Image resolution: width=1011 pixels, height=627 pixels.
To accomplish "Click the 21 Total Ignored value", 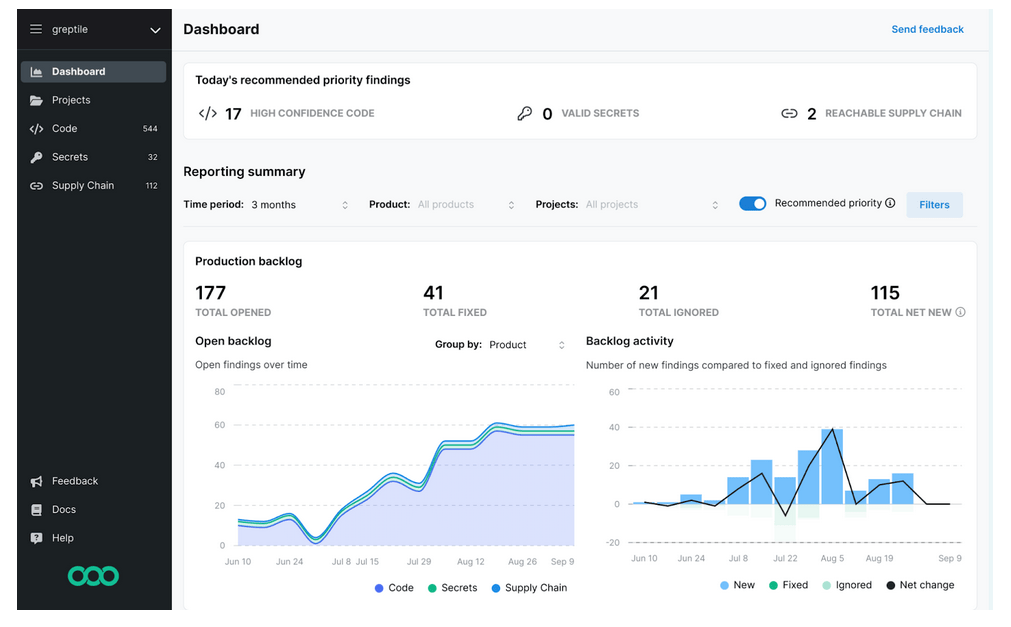I will 649,293.
